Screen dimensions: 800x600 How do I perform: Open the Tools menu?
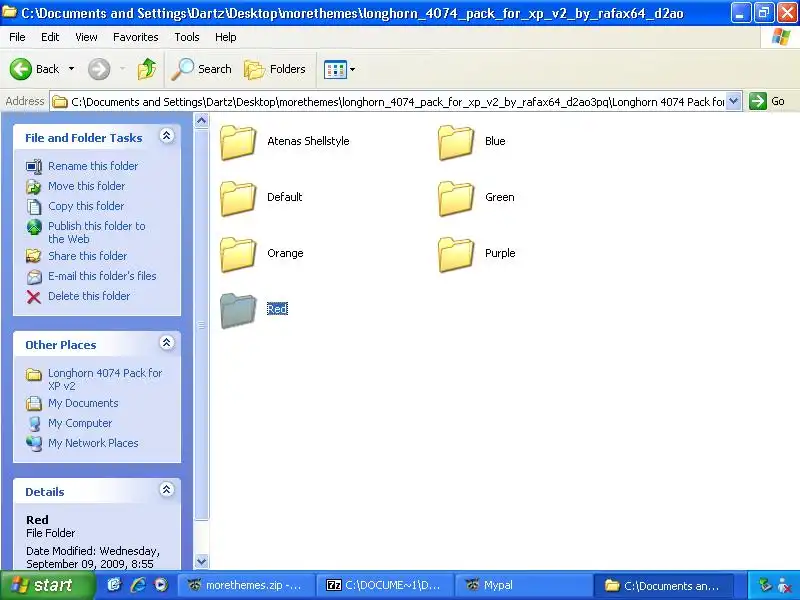pos(187,37)
